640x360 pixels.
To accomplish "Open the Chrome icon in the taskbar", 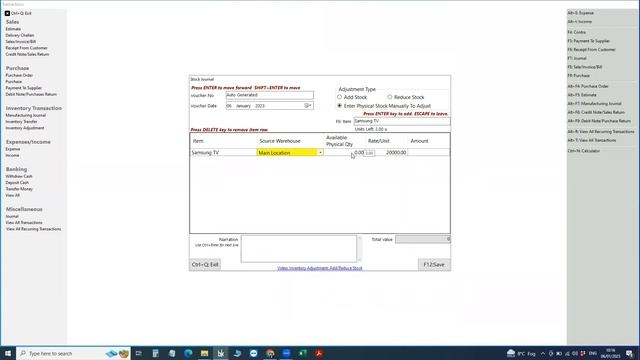I will point(270,353).
